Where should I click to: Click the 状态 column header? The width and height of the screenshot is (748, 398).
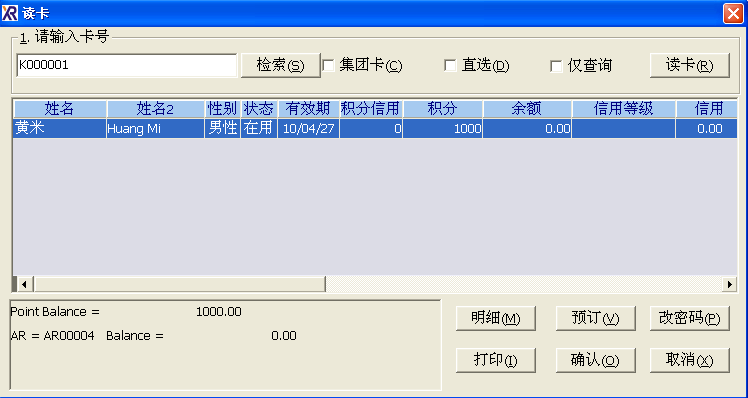[x=259, y=109]
